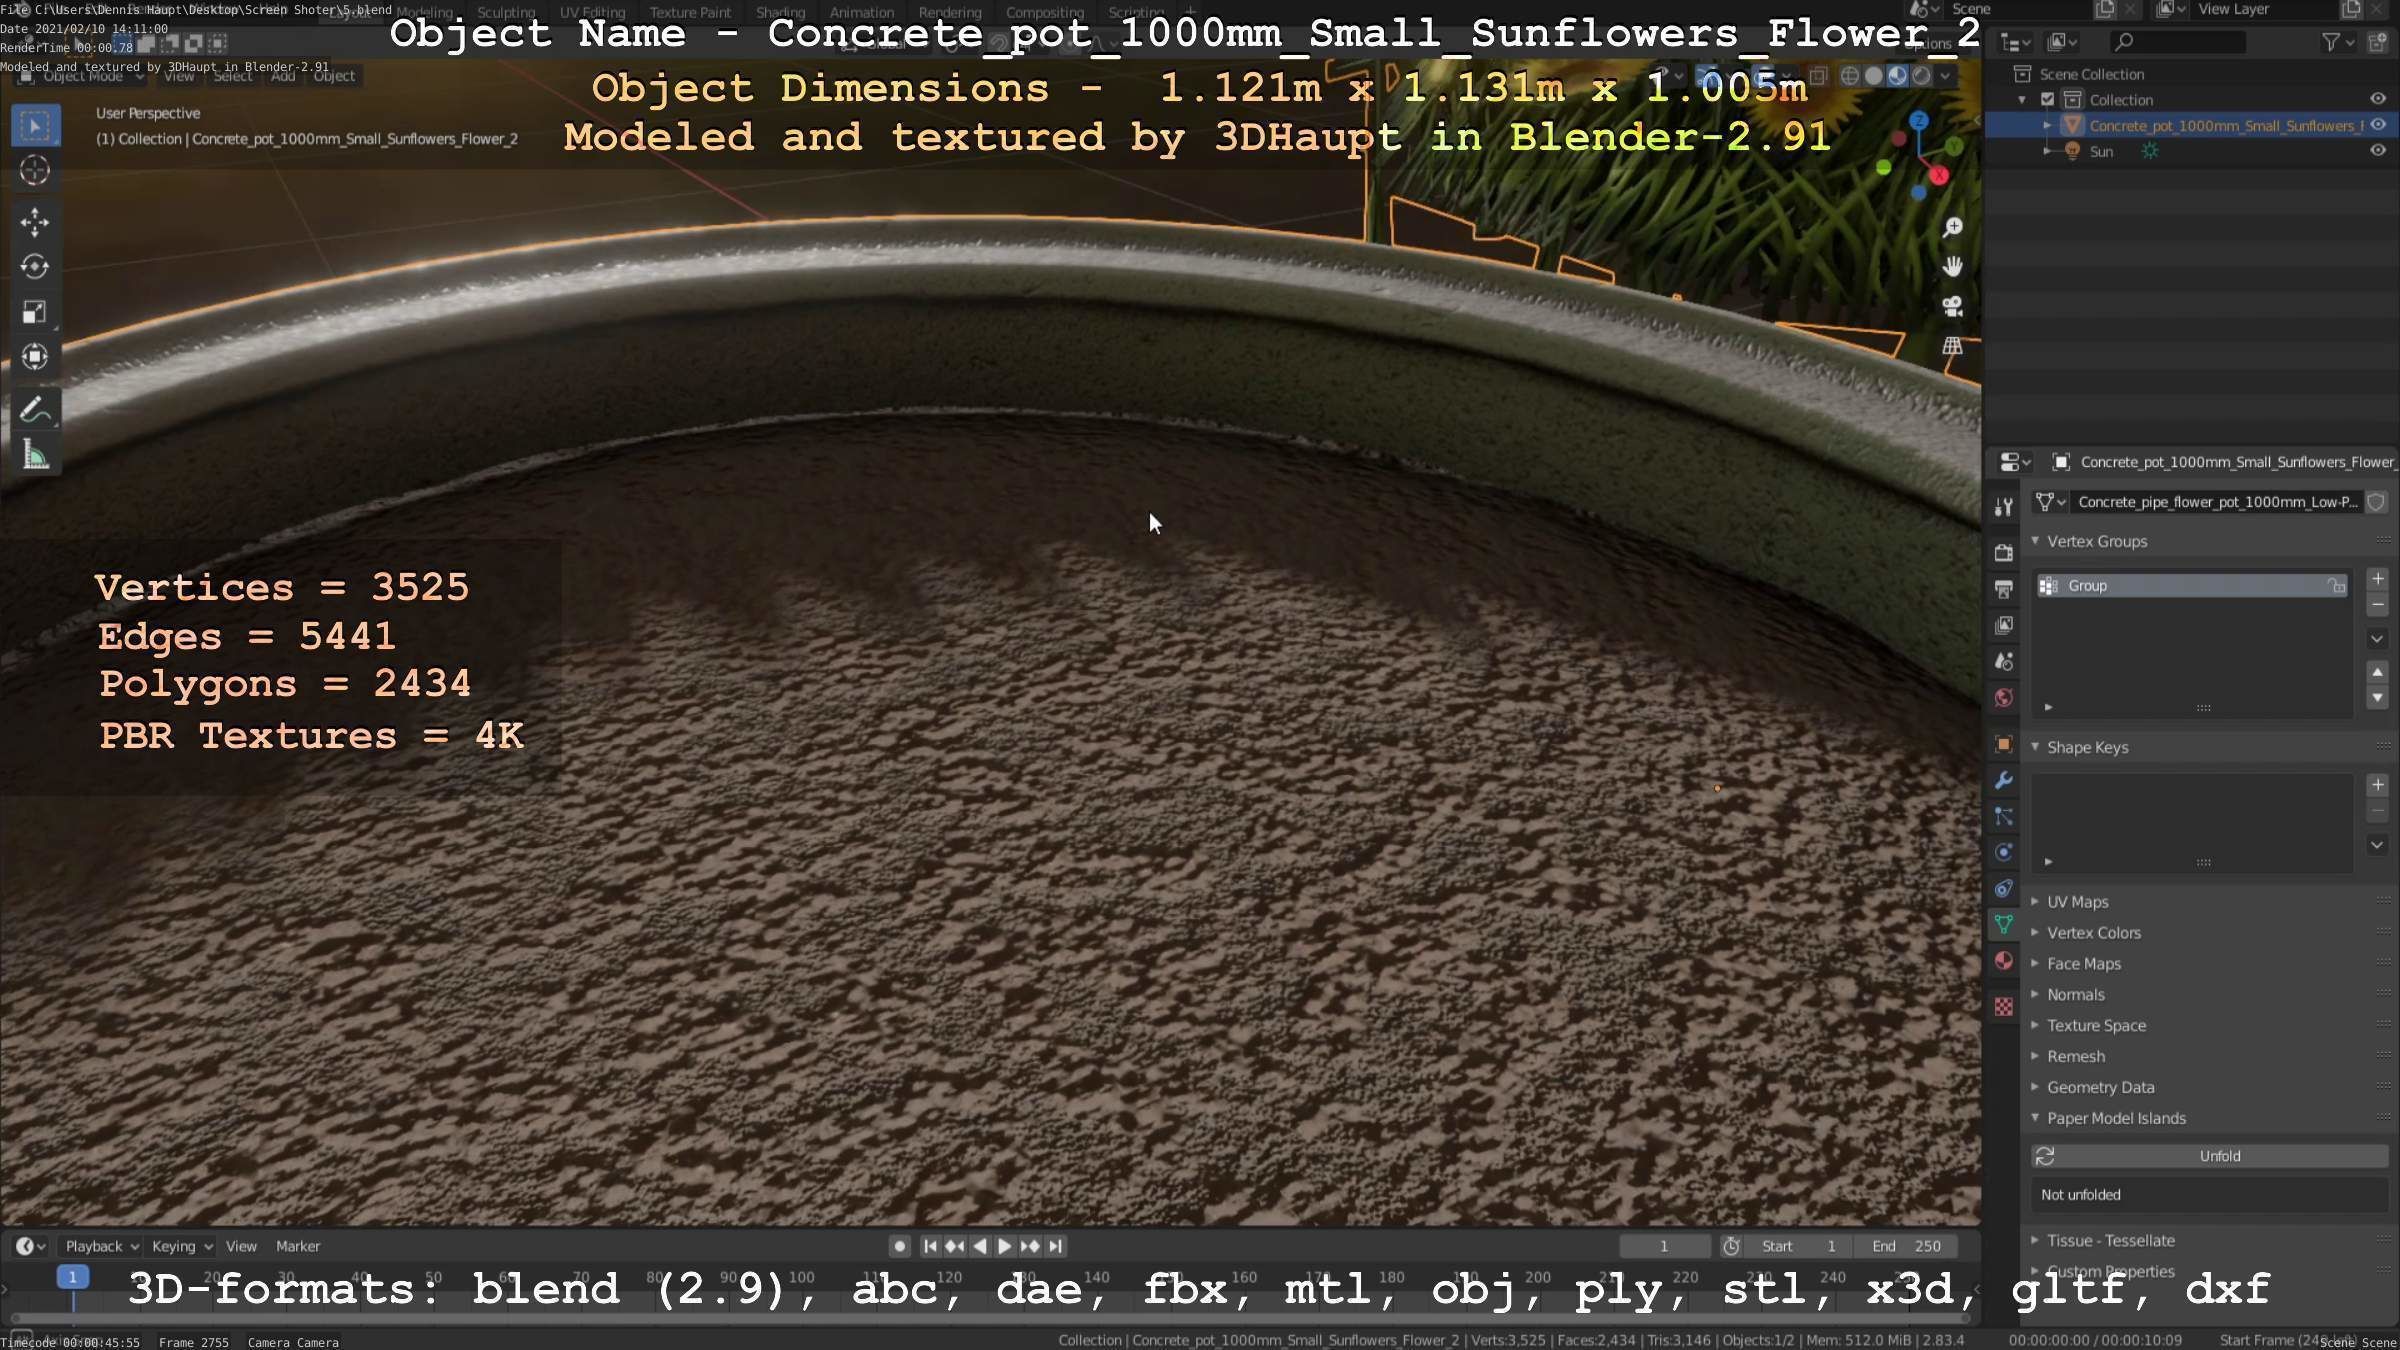Open vertex group specials chevron menu
Screen dimensions: 2400x1350
click(x=2378, y=639)
